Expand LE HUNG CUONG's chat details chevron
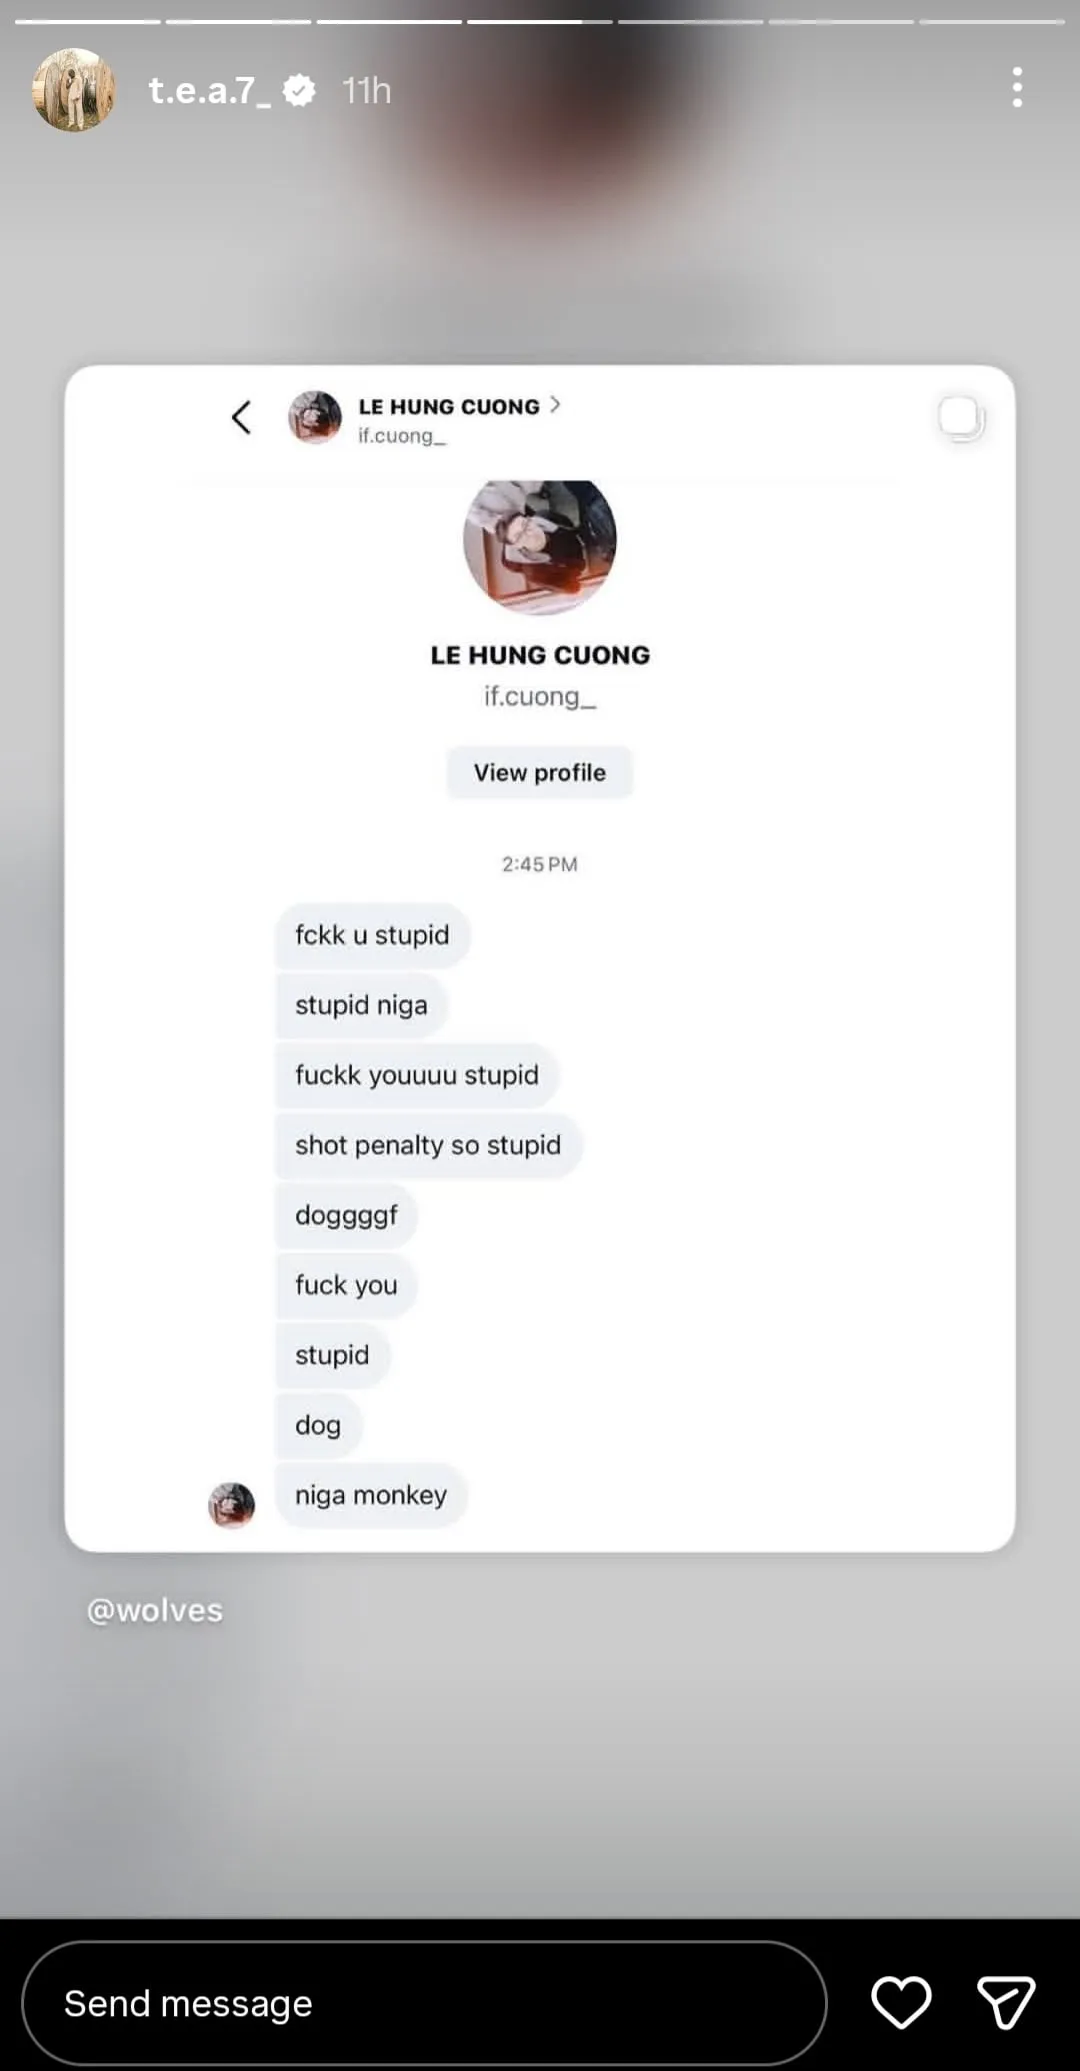The image size is (1080, 2071). click(556, 405)
